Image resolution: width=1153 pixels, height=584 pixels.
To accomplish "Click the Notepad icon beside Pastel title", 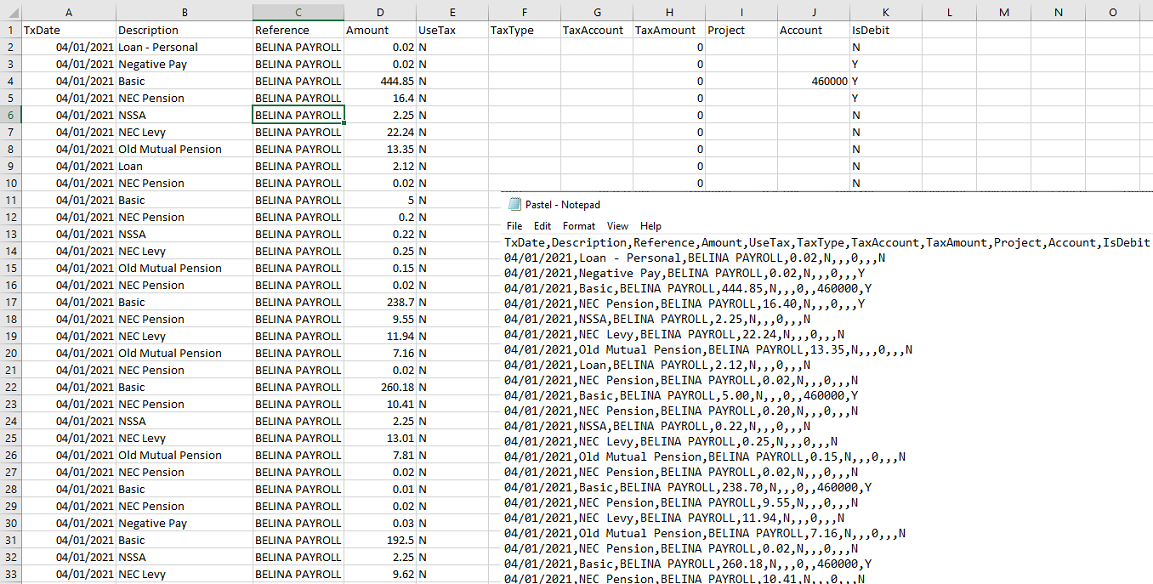I will (513, 204).
